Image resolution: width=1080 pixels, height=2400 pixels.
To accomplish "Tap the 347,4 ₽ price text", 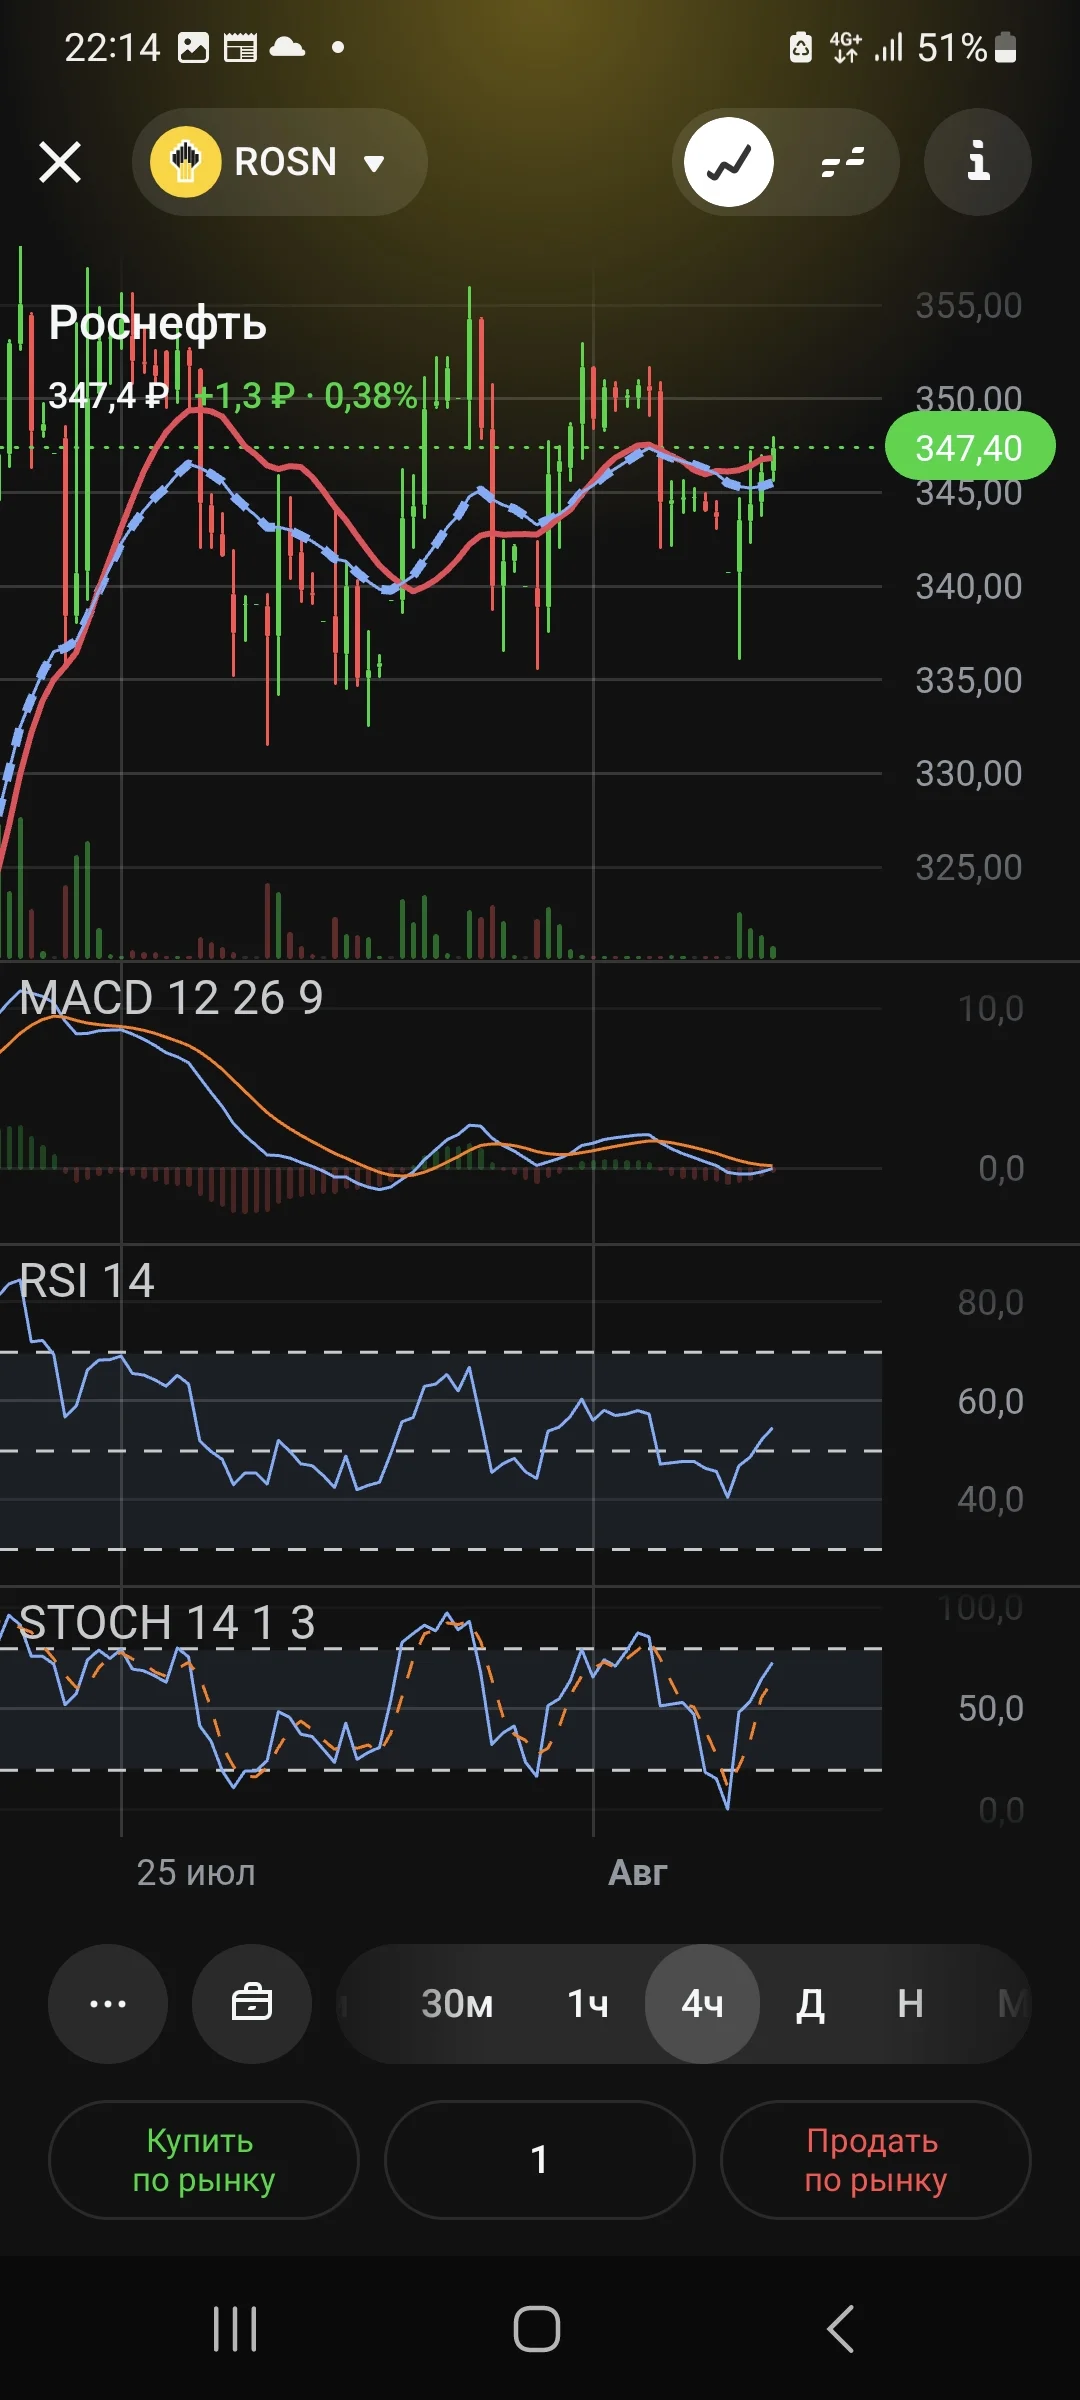I will point(108,396).
